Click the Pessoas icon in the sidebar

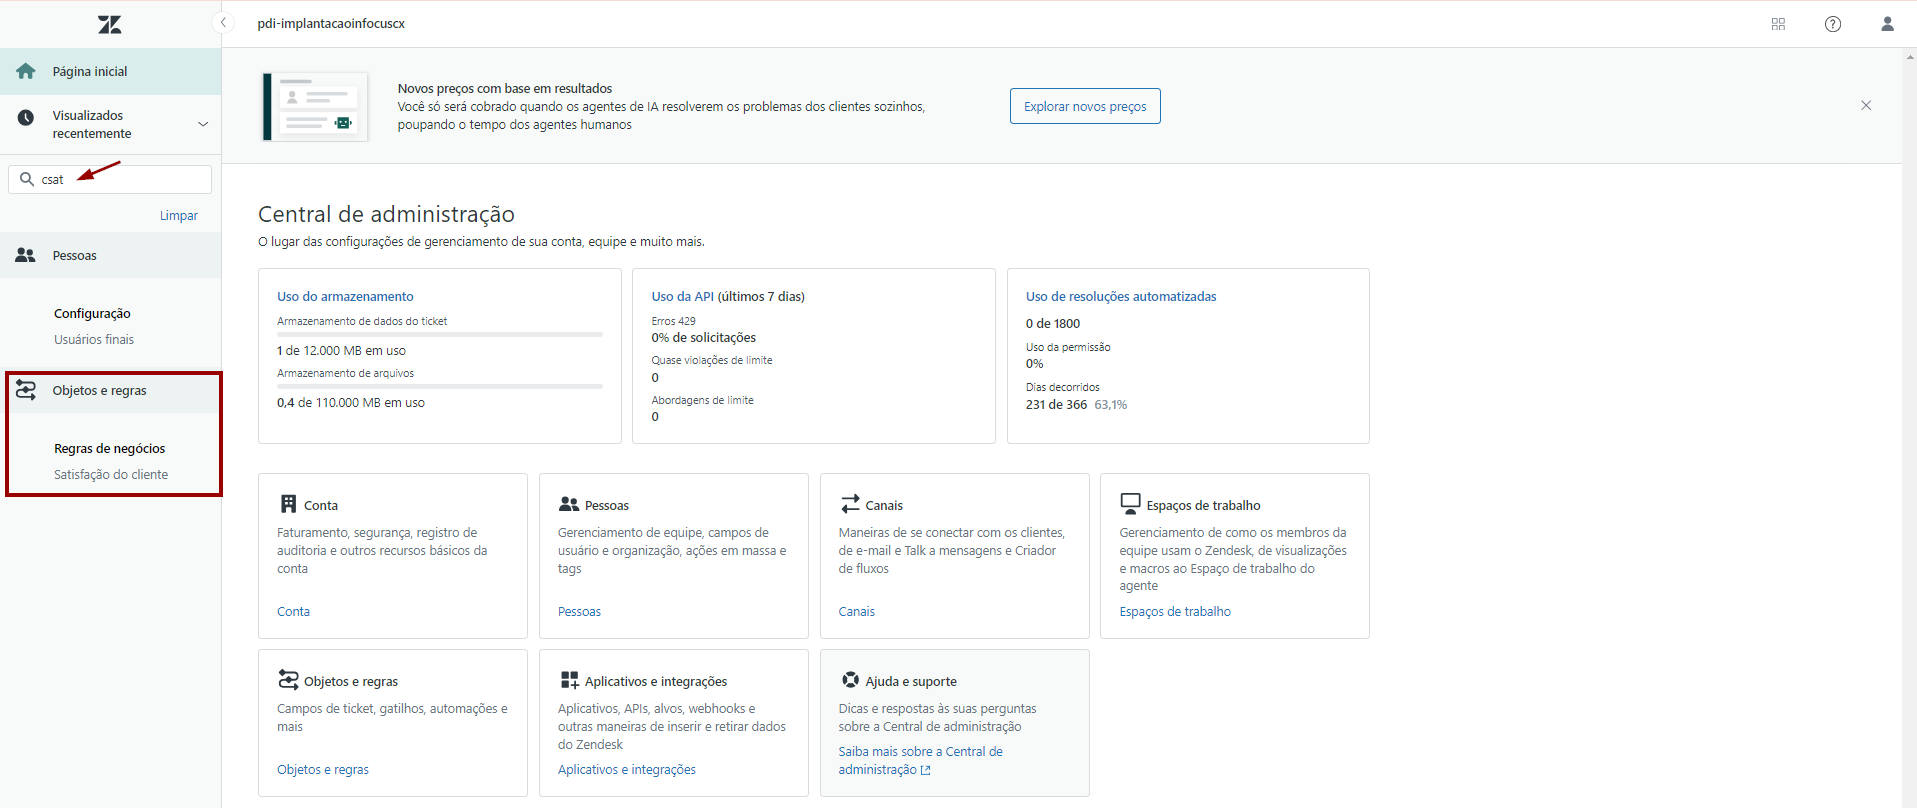(x=26, y=255)
